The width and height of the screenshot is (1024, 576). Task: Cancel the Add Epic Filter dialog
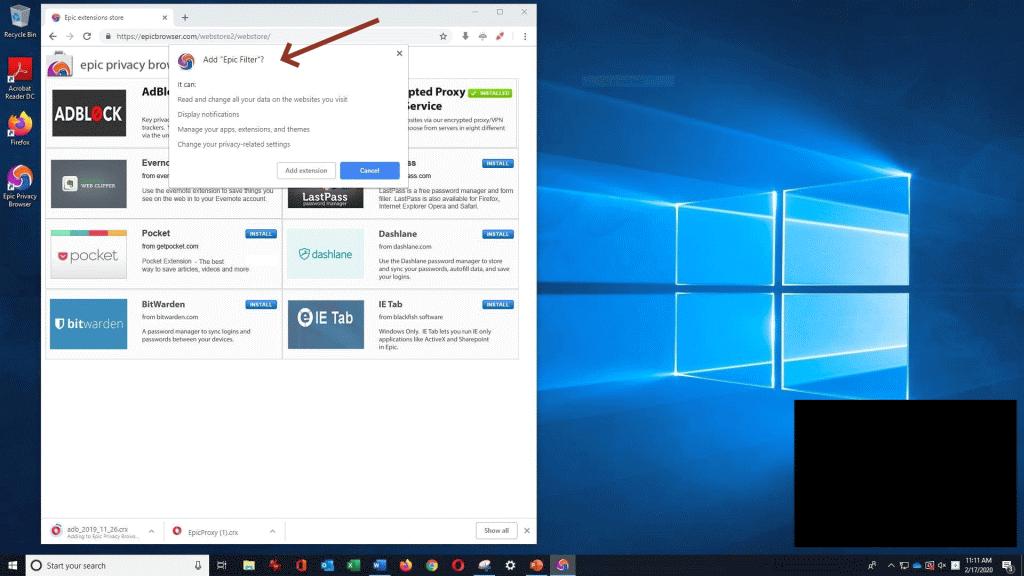[x=370, y=170]
